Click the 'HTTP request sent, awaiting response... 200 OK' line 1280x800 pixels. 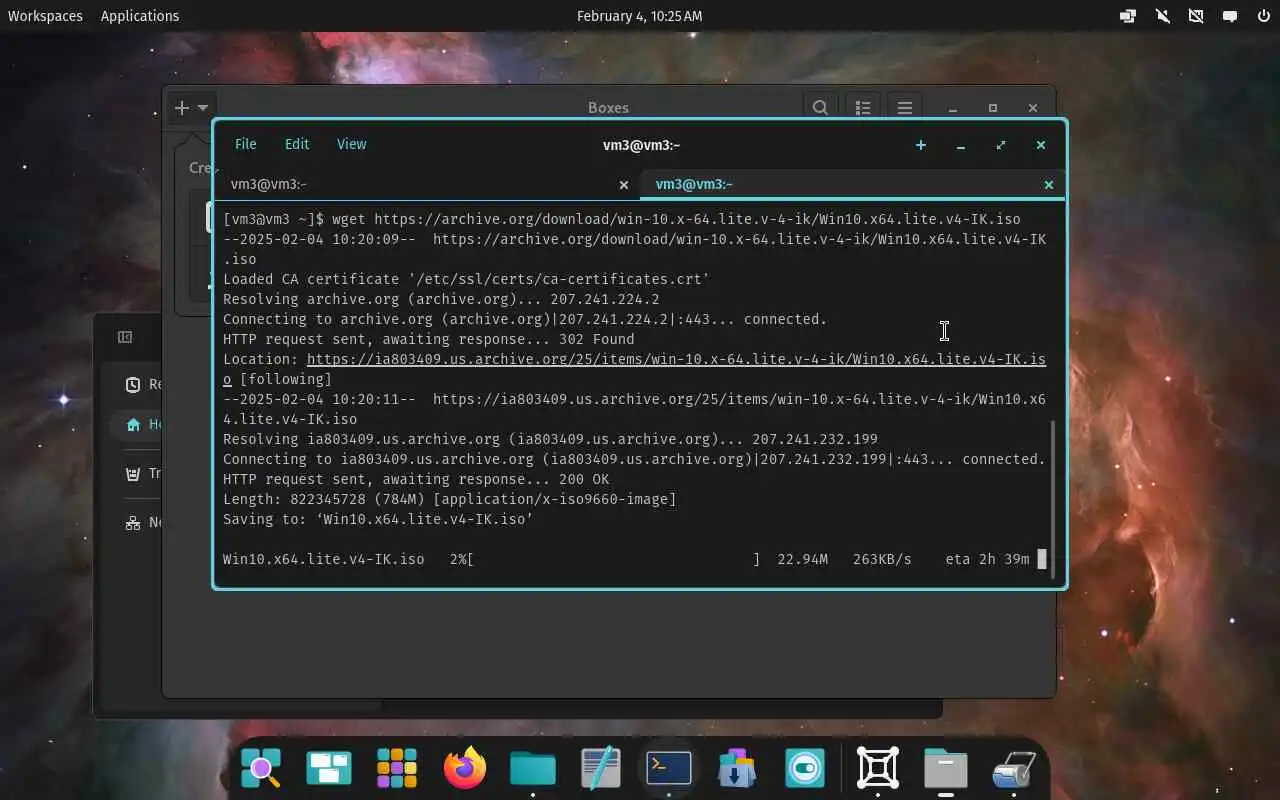click(416, 479)
